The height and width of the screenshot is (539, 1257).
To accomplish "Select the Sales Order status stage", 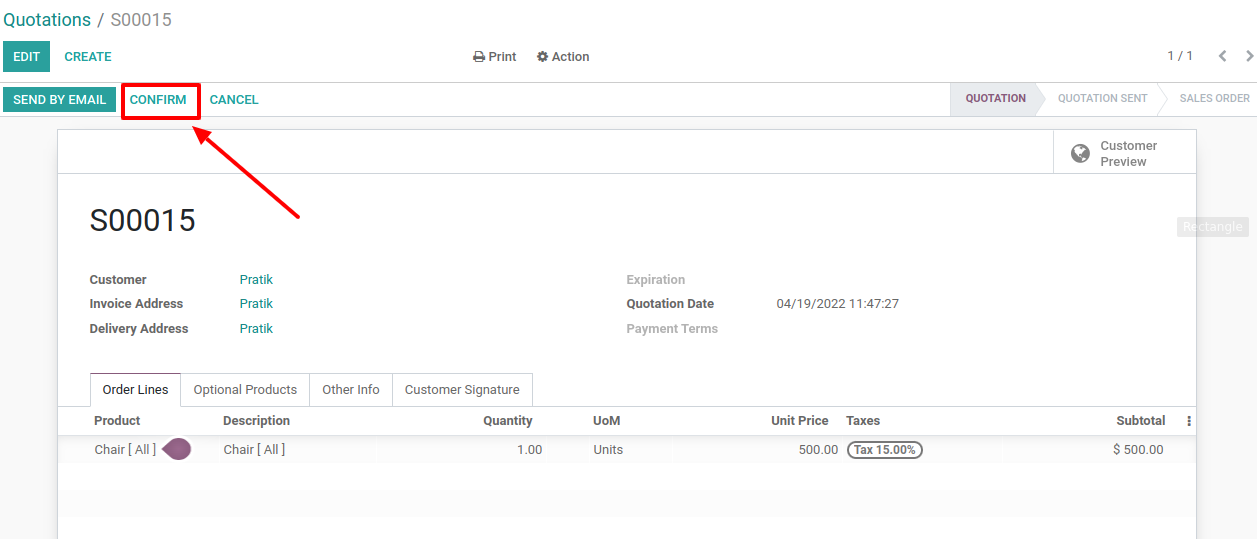I will [1214, 99].
